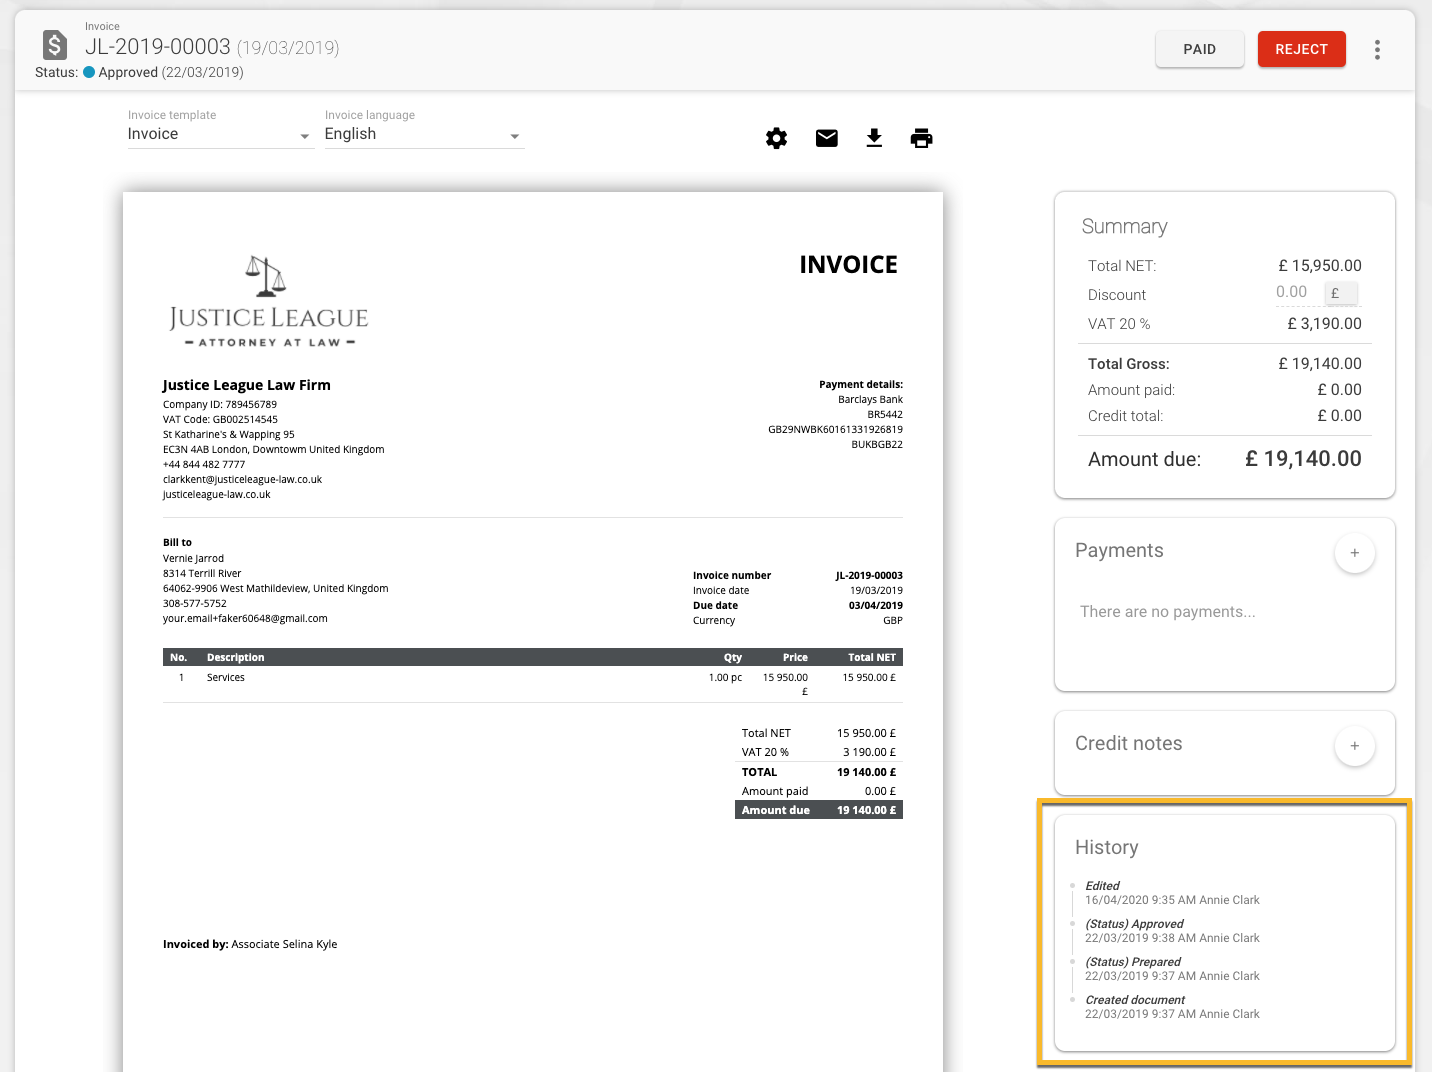Viewport: 1432px width, 1072px height.
Task: Click customer email your.email+faker60648@gmail.com
Action: (245, 618)
